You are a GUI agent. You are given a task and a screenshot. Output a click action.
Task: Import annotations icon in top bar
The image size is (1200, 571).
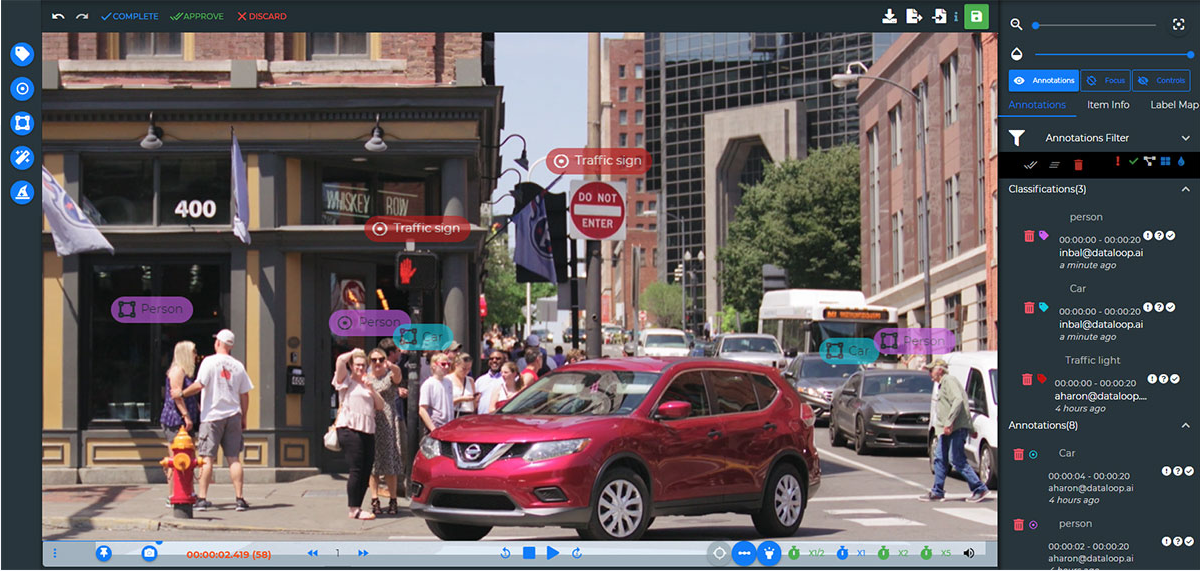(939, 16)
